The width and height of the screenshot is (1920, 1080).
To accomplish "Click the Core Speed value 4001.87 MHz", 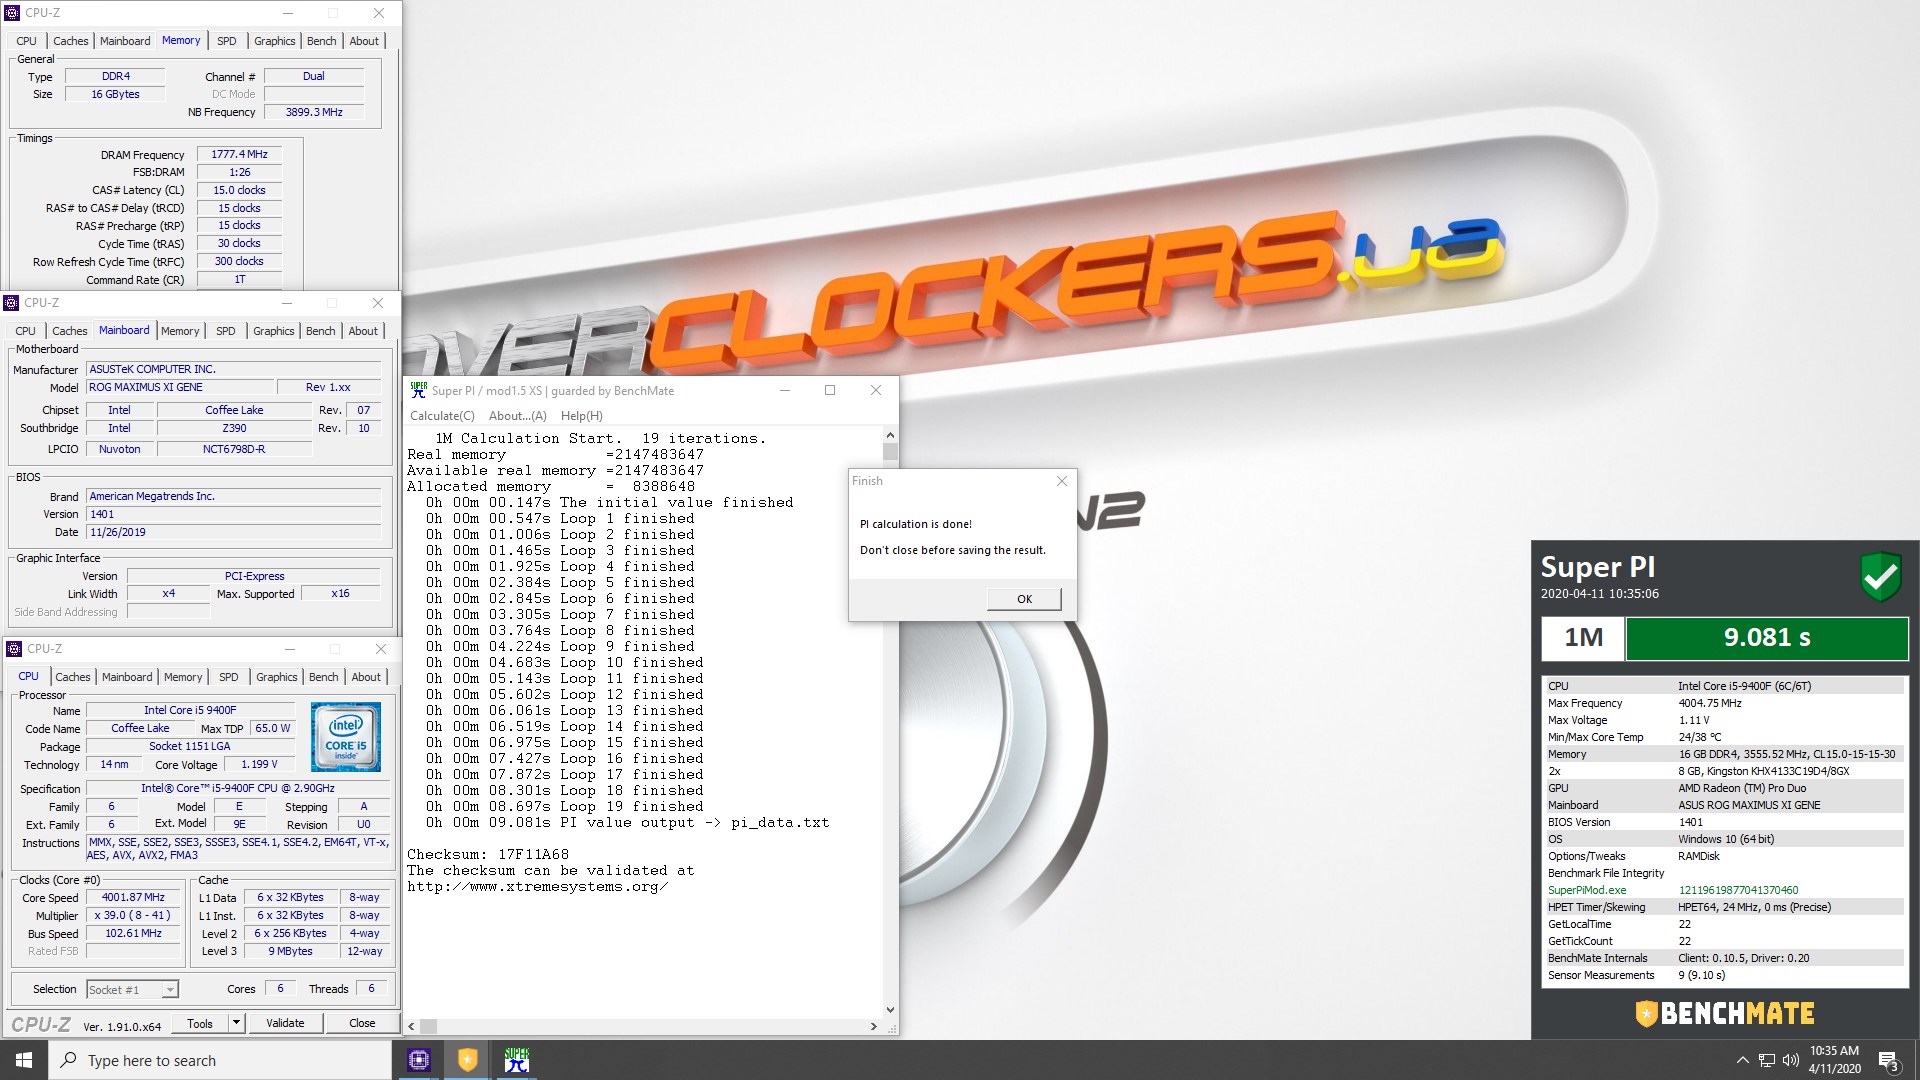I will tap(133, 898).
